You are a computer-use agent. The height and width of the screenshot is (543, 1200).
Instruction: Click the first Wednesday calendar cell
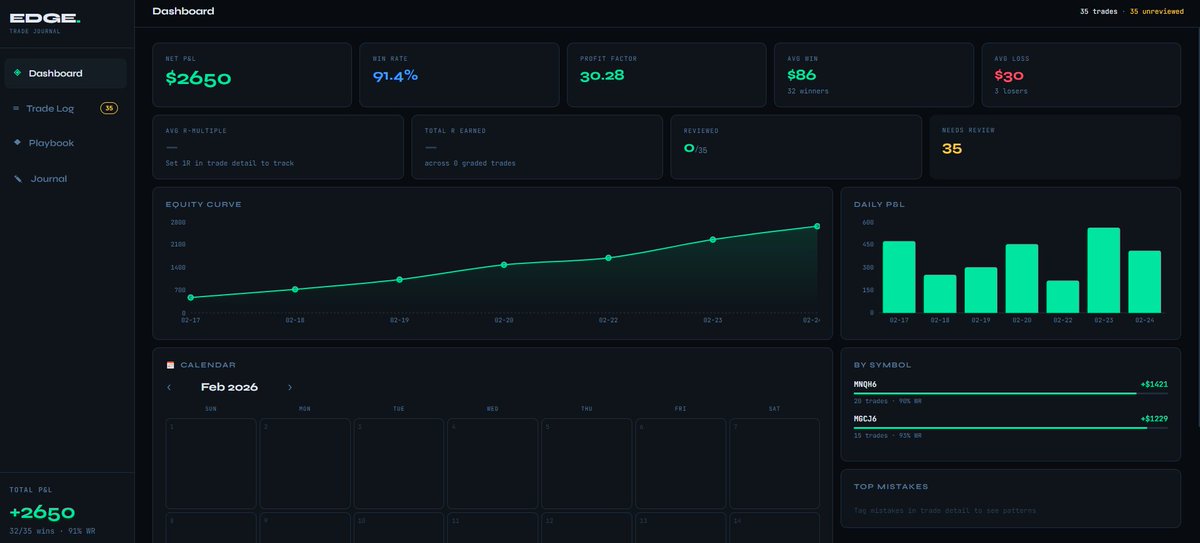(493, 463)
